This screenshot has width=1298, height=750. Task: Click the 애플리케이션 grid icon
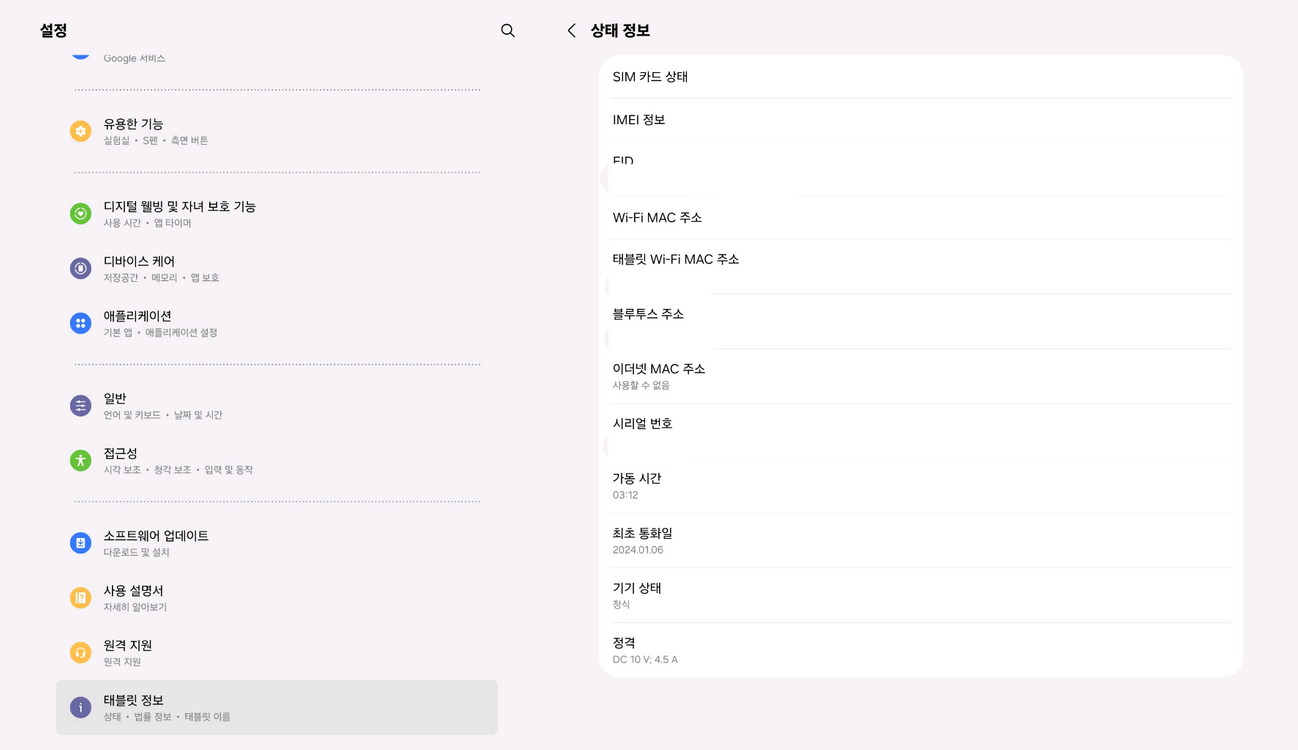point(80,322)
